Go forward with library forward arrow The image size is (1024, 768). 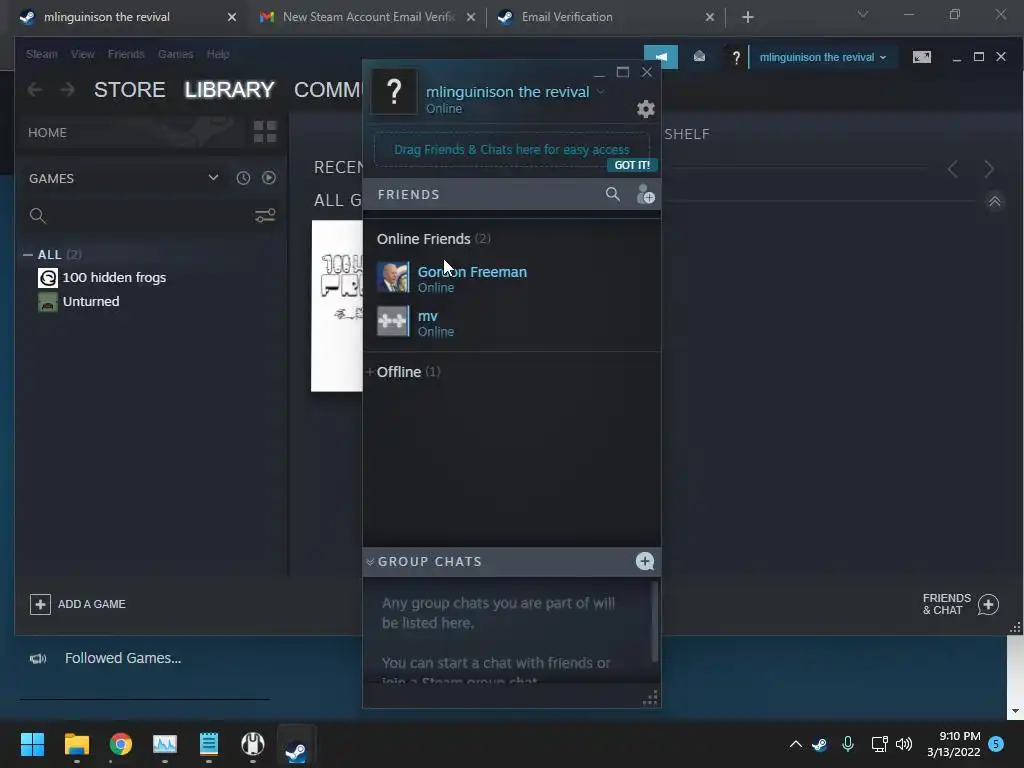point(67,89)
